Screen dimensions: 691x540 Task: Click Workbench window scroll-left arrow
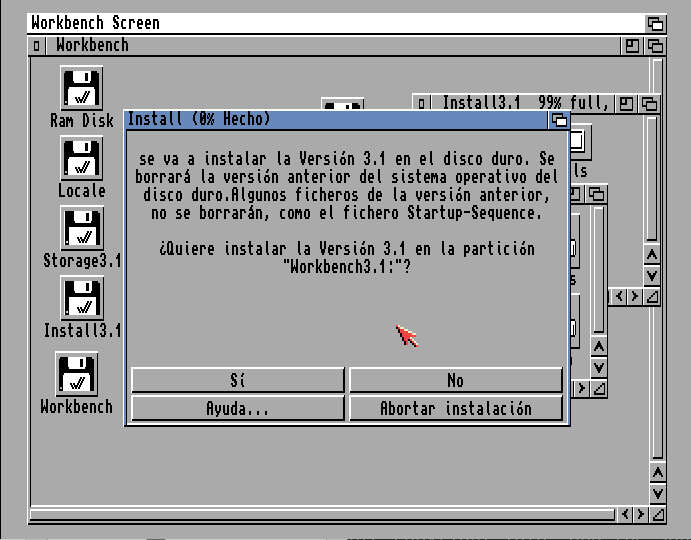click(x=625, y=514)
